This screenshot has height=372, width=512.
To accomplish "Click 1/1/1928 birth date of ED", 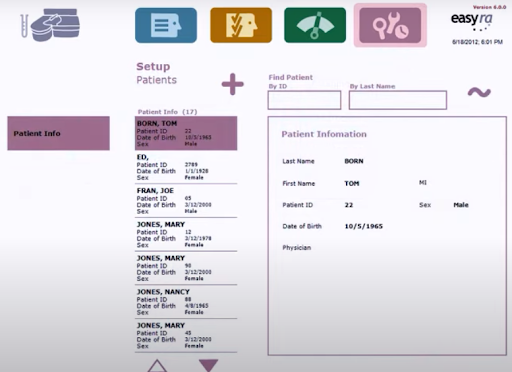I will [x=197, y=171].
